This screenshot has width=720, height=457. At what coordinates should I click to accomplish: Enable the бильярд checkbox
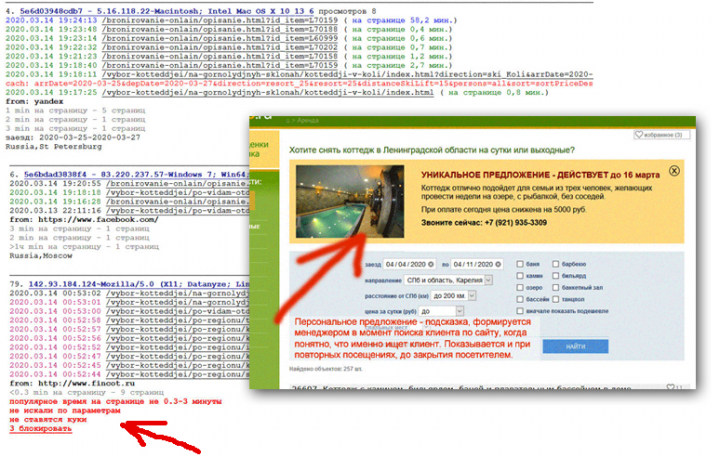point(556,276)
